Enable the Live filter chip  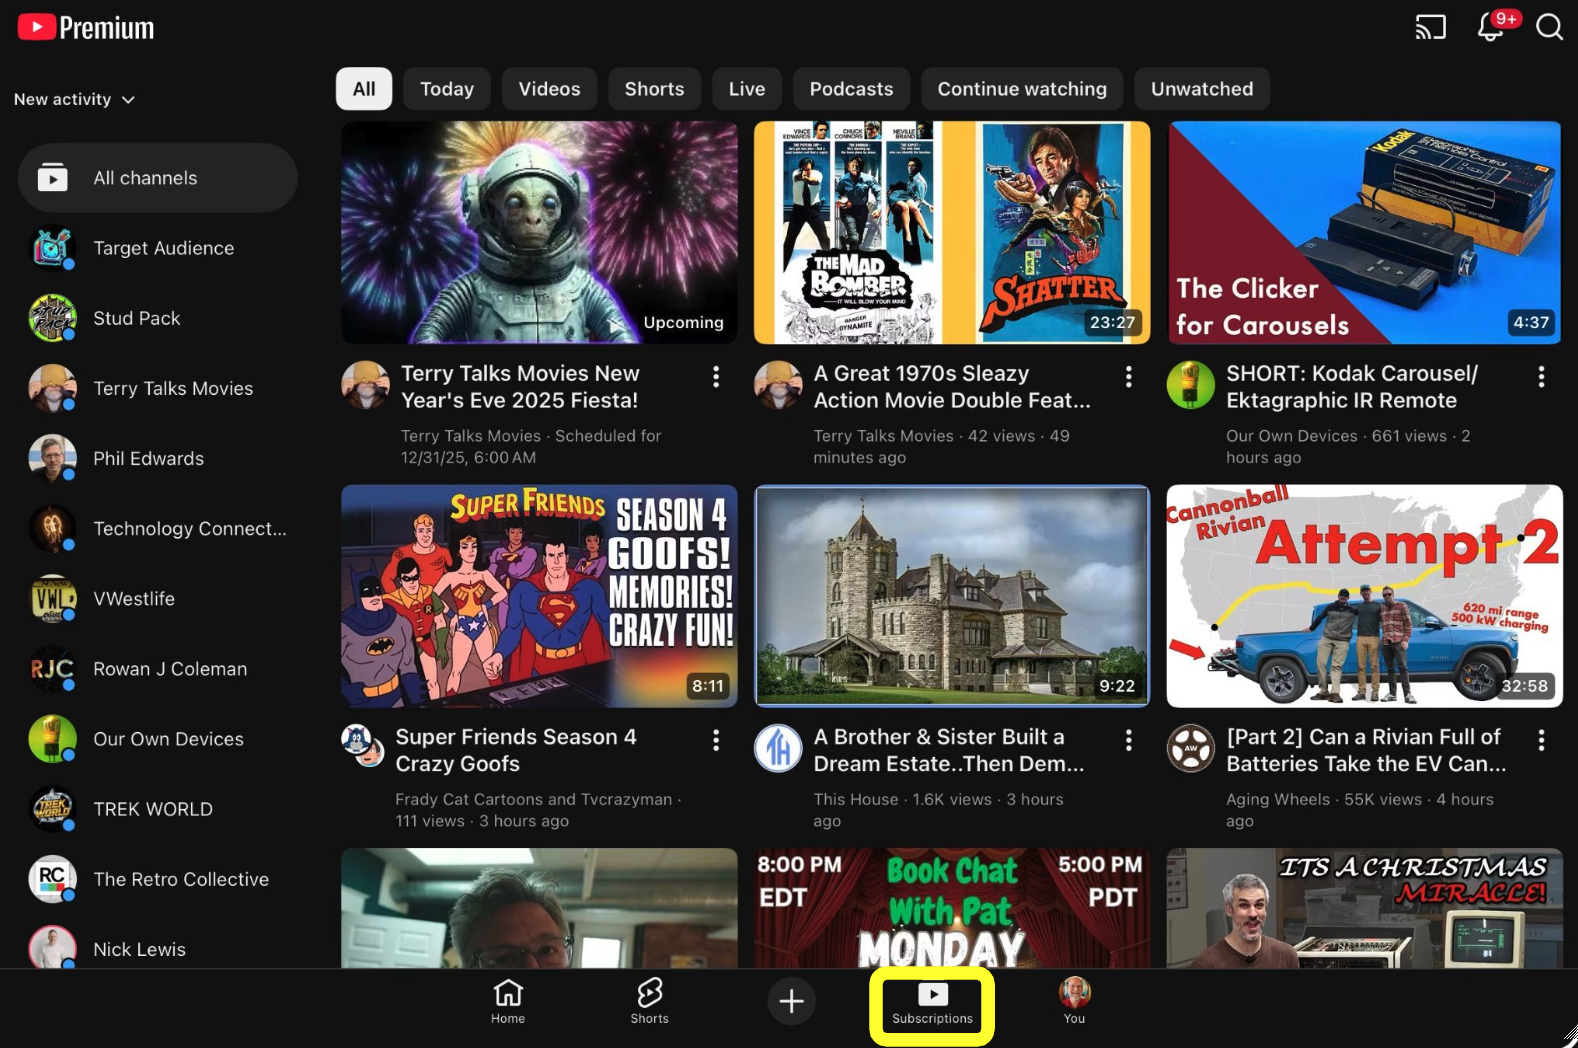click(746, 89)
